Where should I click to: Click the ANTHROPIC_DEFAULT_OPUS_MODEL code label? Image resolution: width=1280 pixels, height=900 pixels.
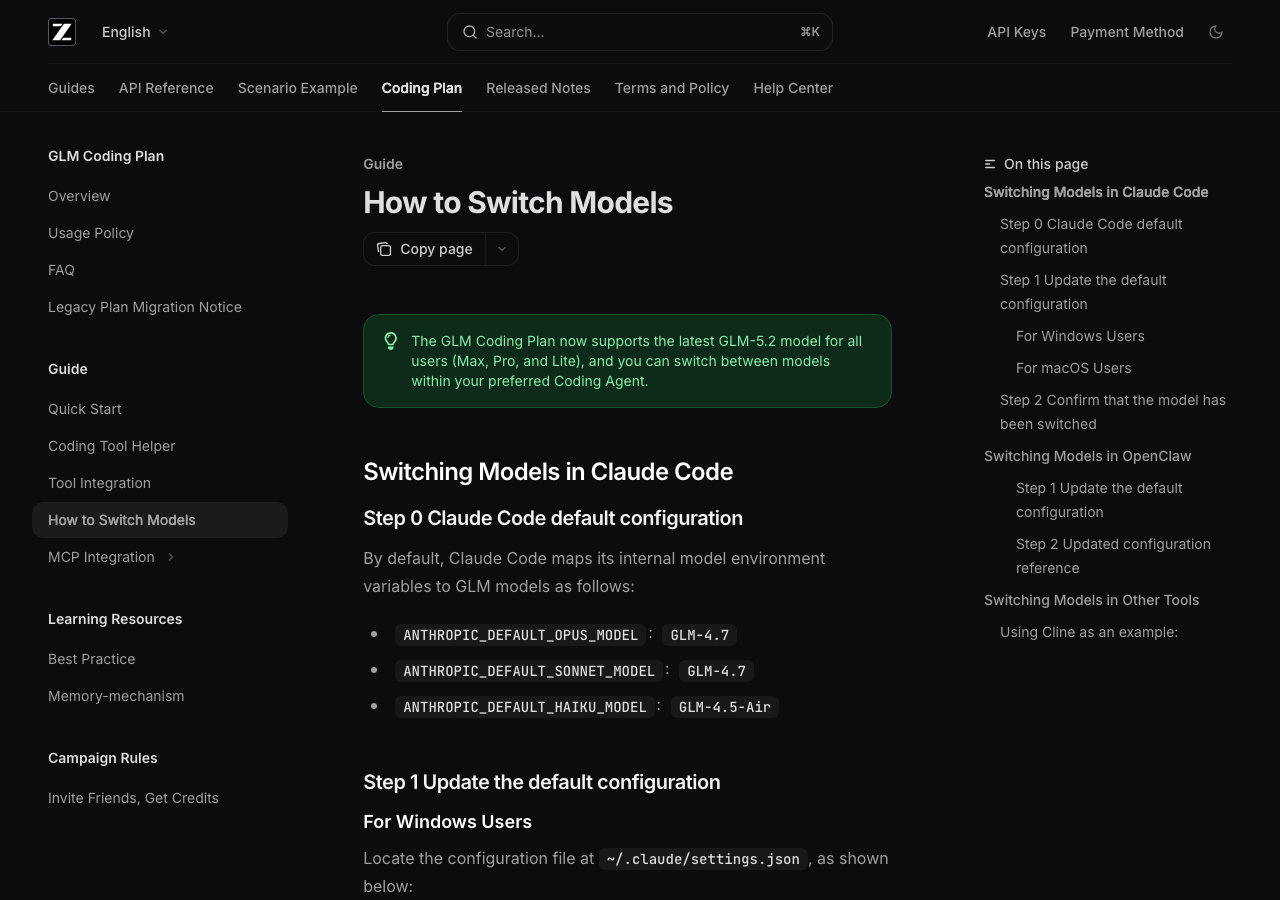point(520,635)
